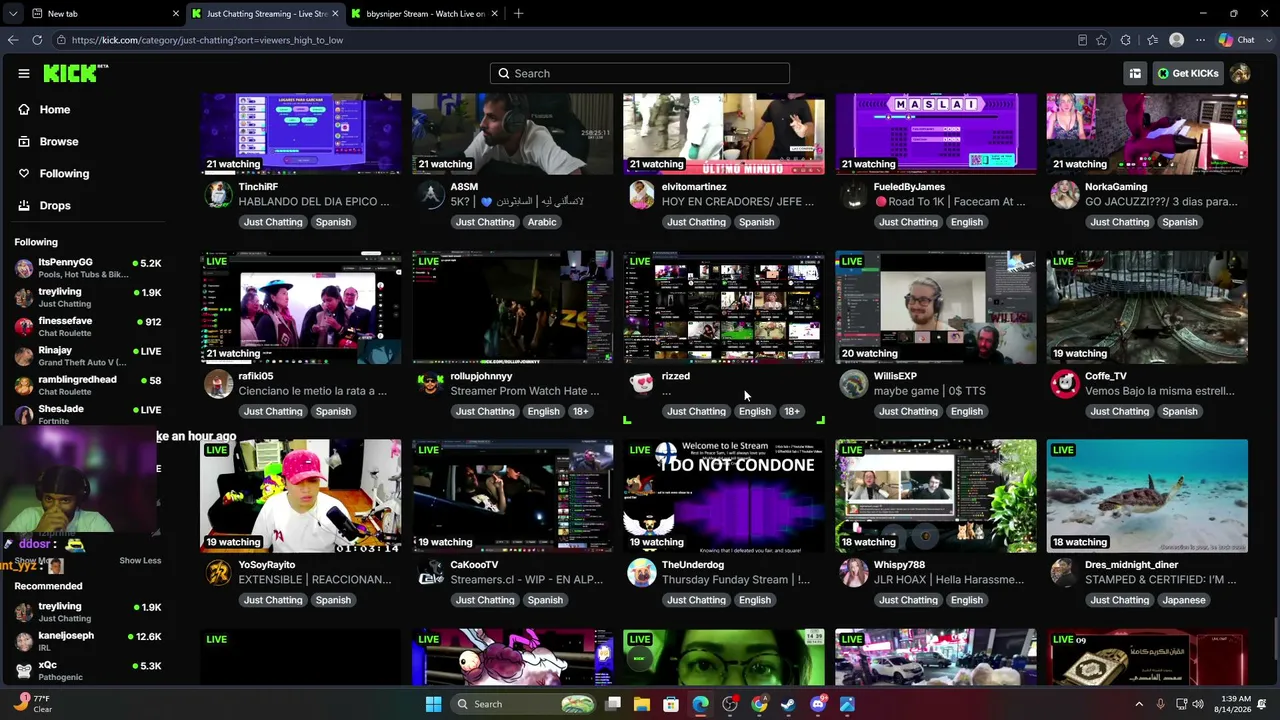Open ramblingredhead channel in Following list
This screenshot has height=720, width=1280.
pos(88,385)
